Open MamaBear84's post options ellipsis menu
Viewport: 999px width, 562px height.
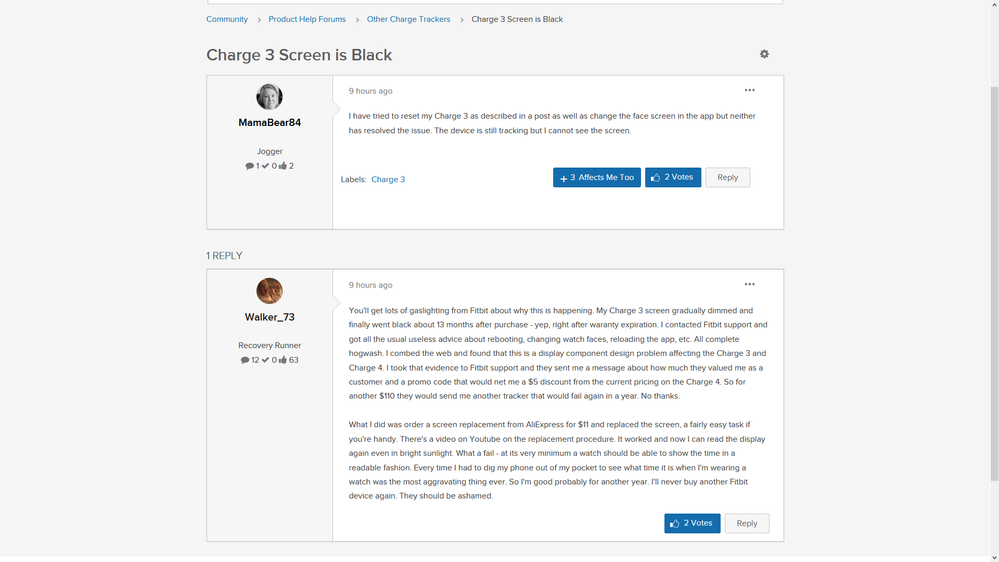pyautogui.click(x=749, y=91)
